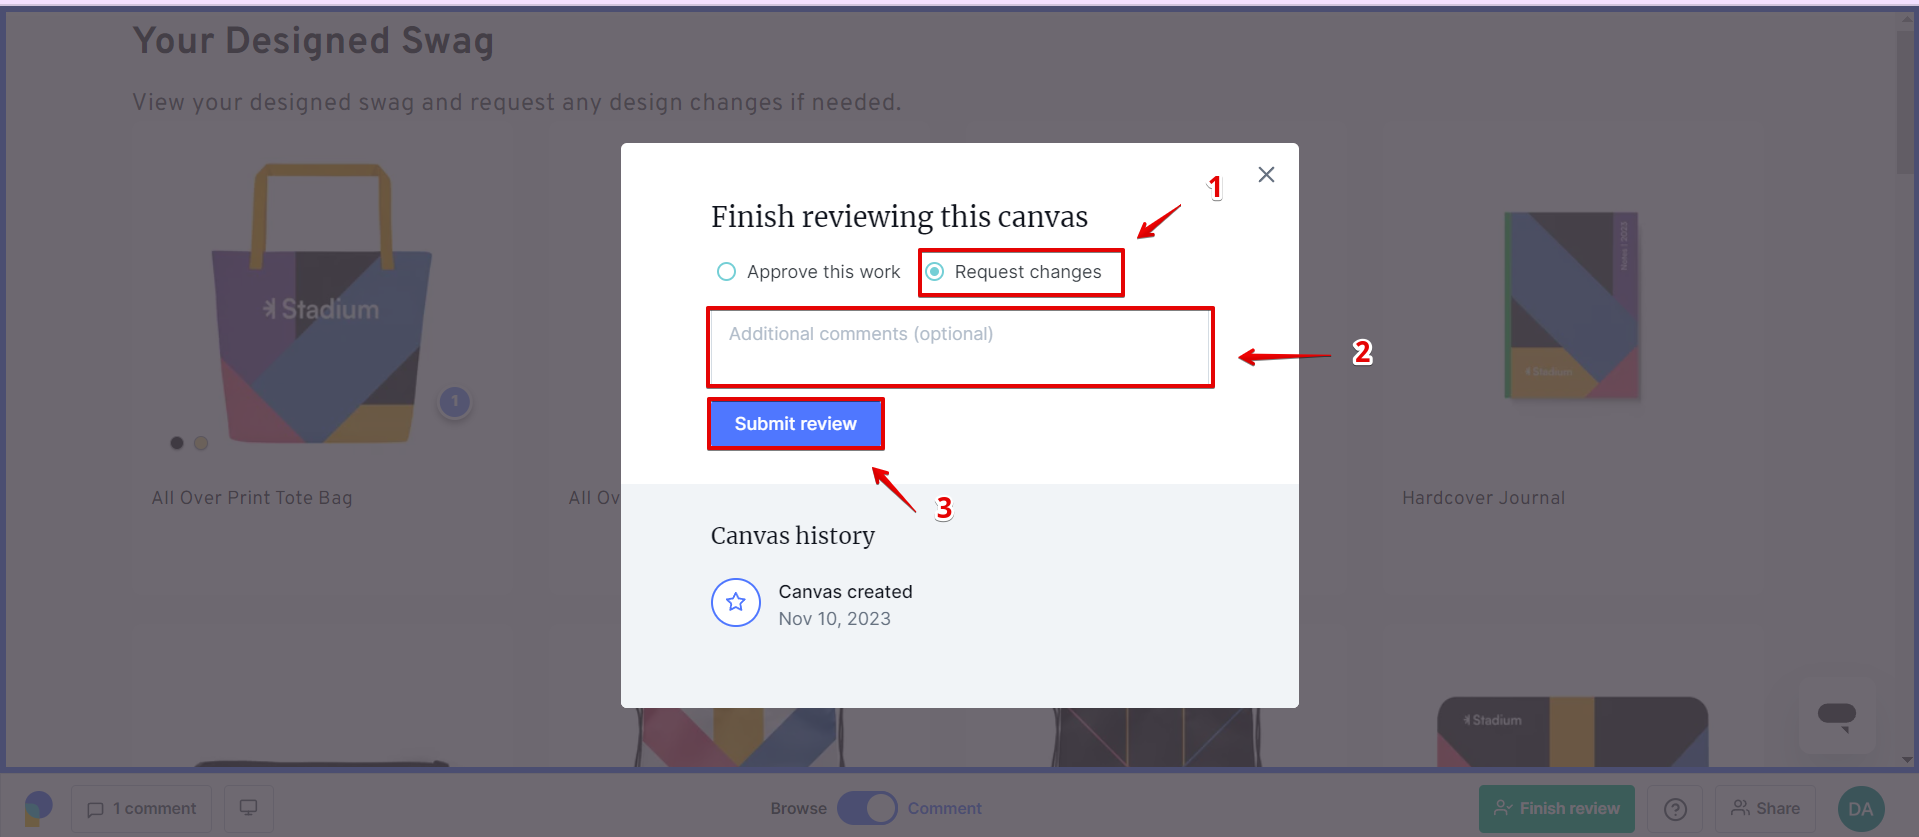The image size is (1919, 837).
Task: Select the Approve this work option
Action: click(x=727, y=272)
